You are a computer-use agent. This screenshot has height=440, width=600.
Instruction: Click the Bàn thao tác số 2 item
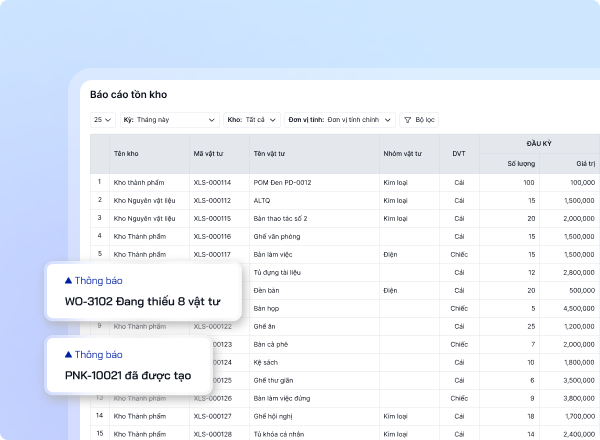coord(280,218)
